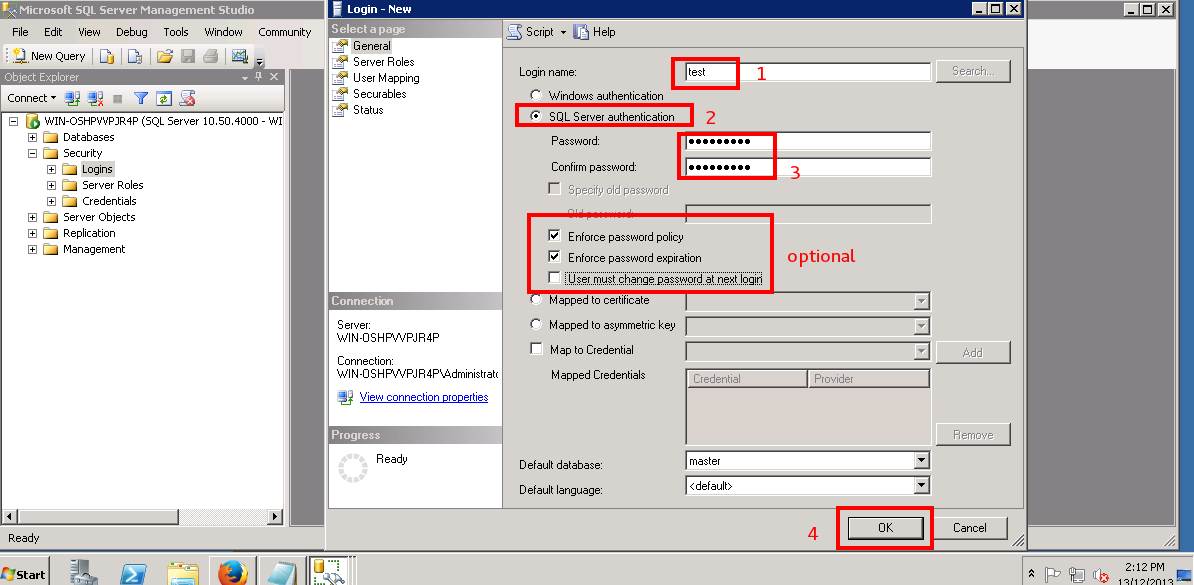Image resolution: width=1194 pixels, height=585 pixels.
Task: Click the Help button in dialog toolbar
Action: pos(595,32)
